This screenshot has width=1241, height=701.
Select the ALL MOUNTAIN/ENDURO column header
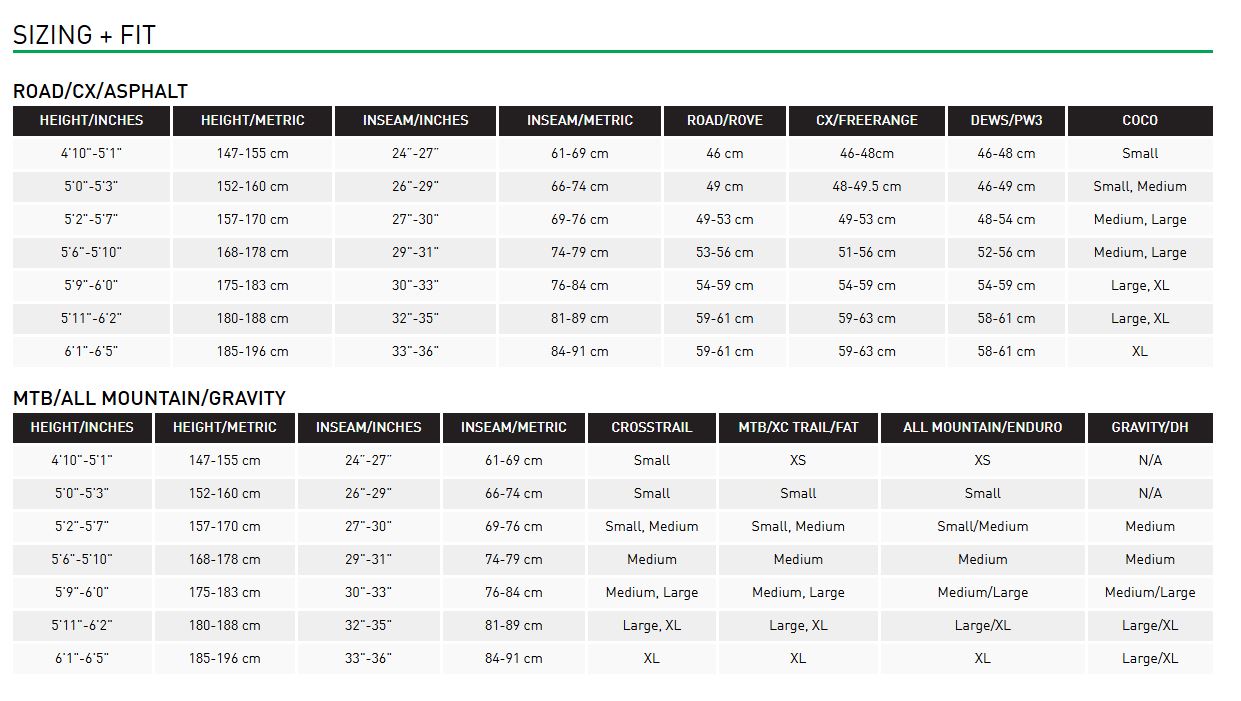coord(982,427)
